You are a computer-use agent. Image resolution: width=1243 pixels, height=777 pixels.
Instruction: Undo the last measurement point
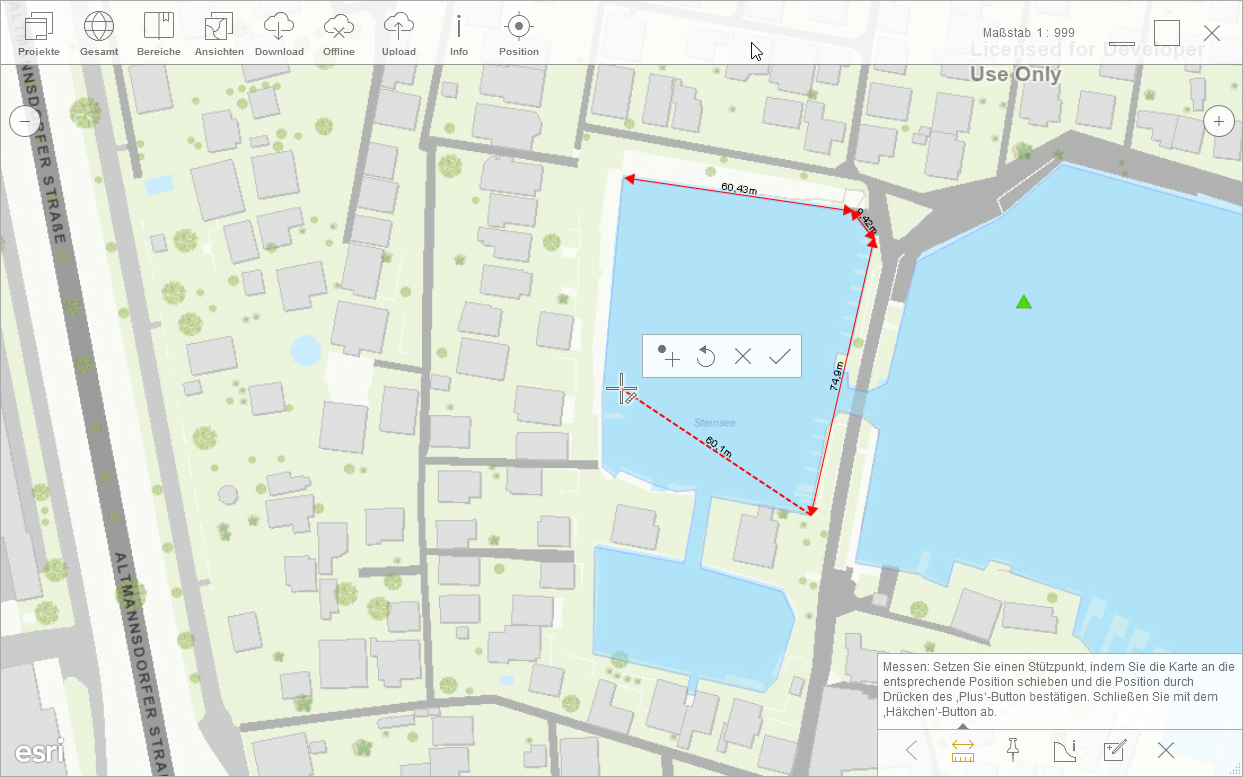coord(706,356)
